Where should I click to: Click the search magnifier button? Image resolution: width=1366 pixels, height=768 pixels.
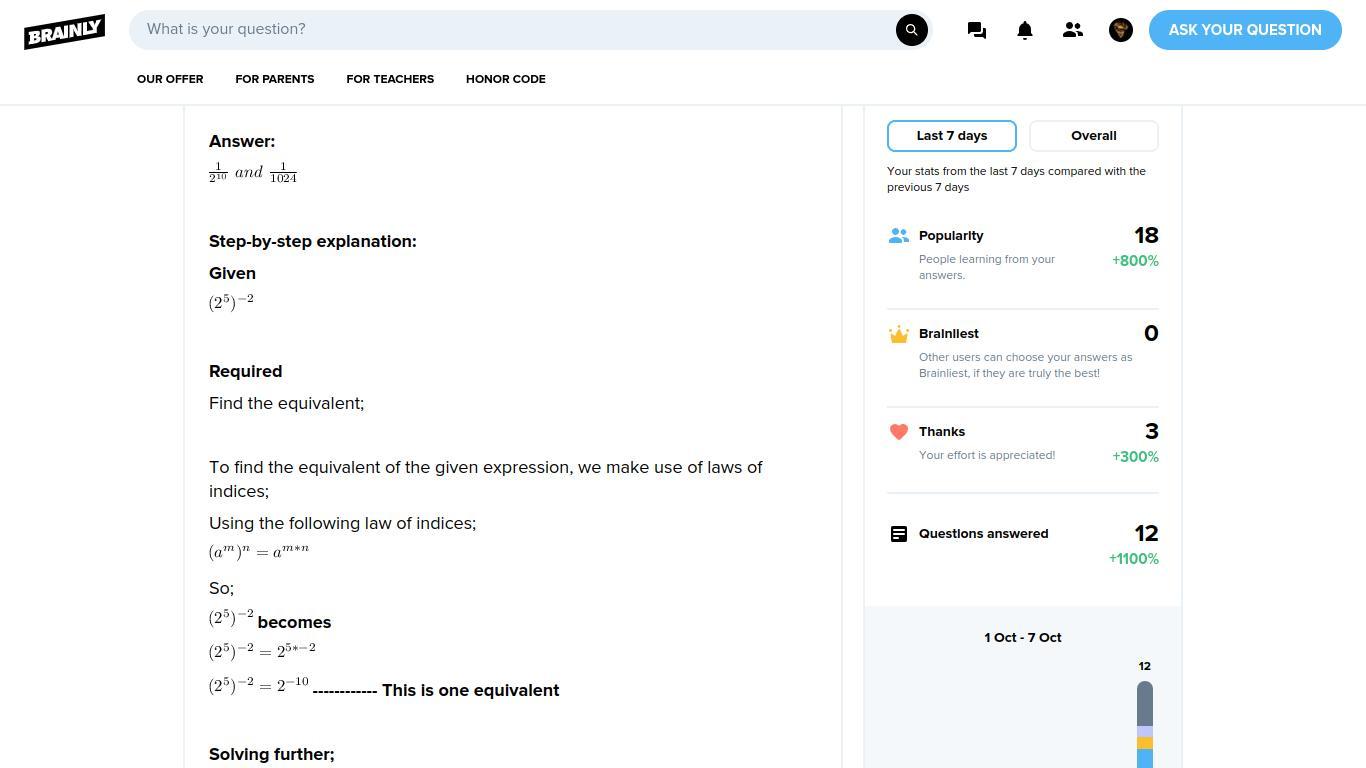(911, 30)
